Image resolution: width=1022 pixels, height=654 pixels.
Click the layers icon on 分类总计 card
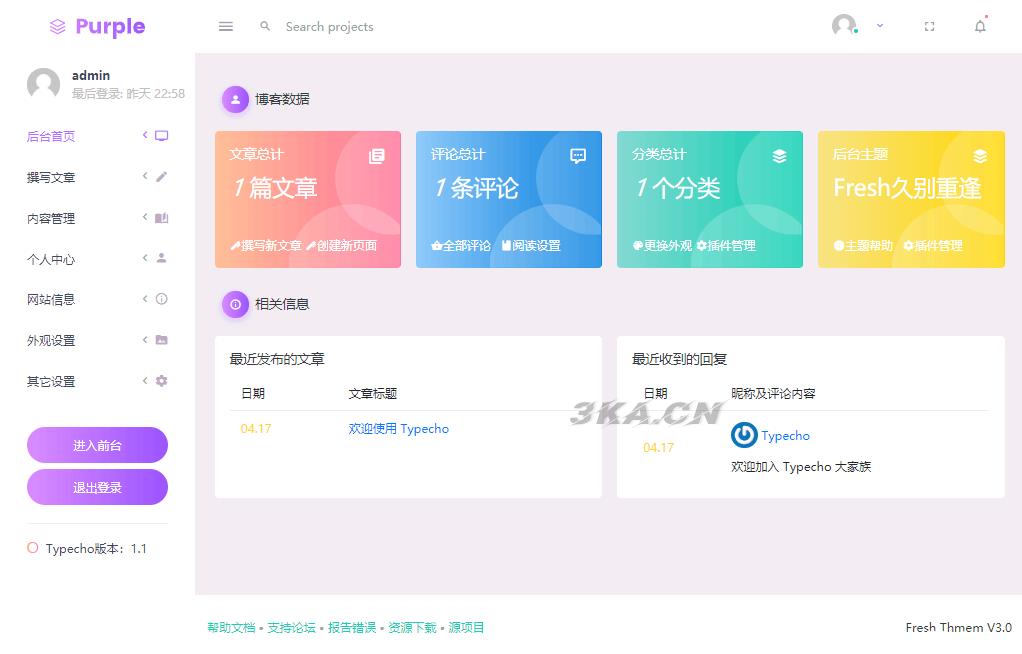coord(779,156)
